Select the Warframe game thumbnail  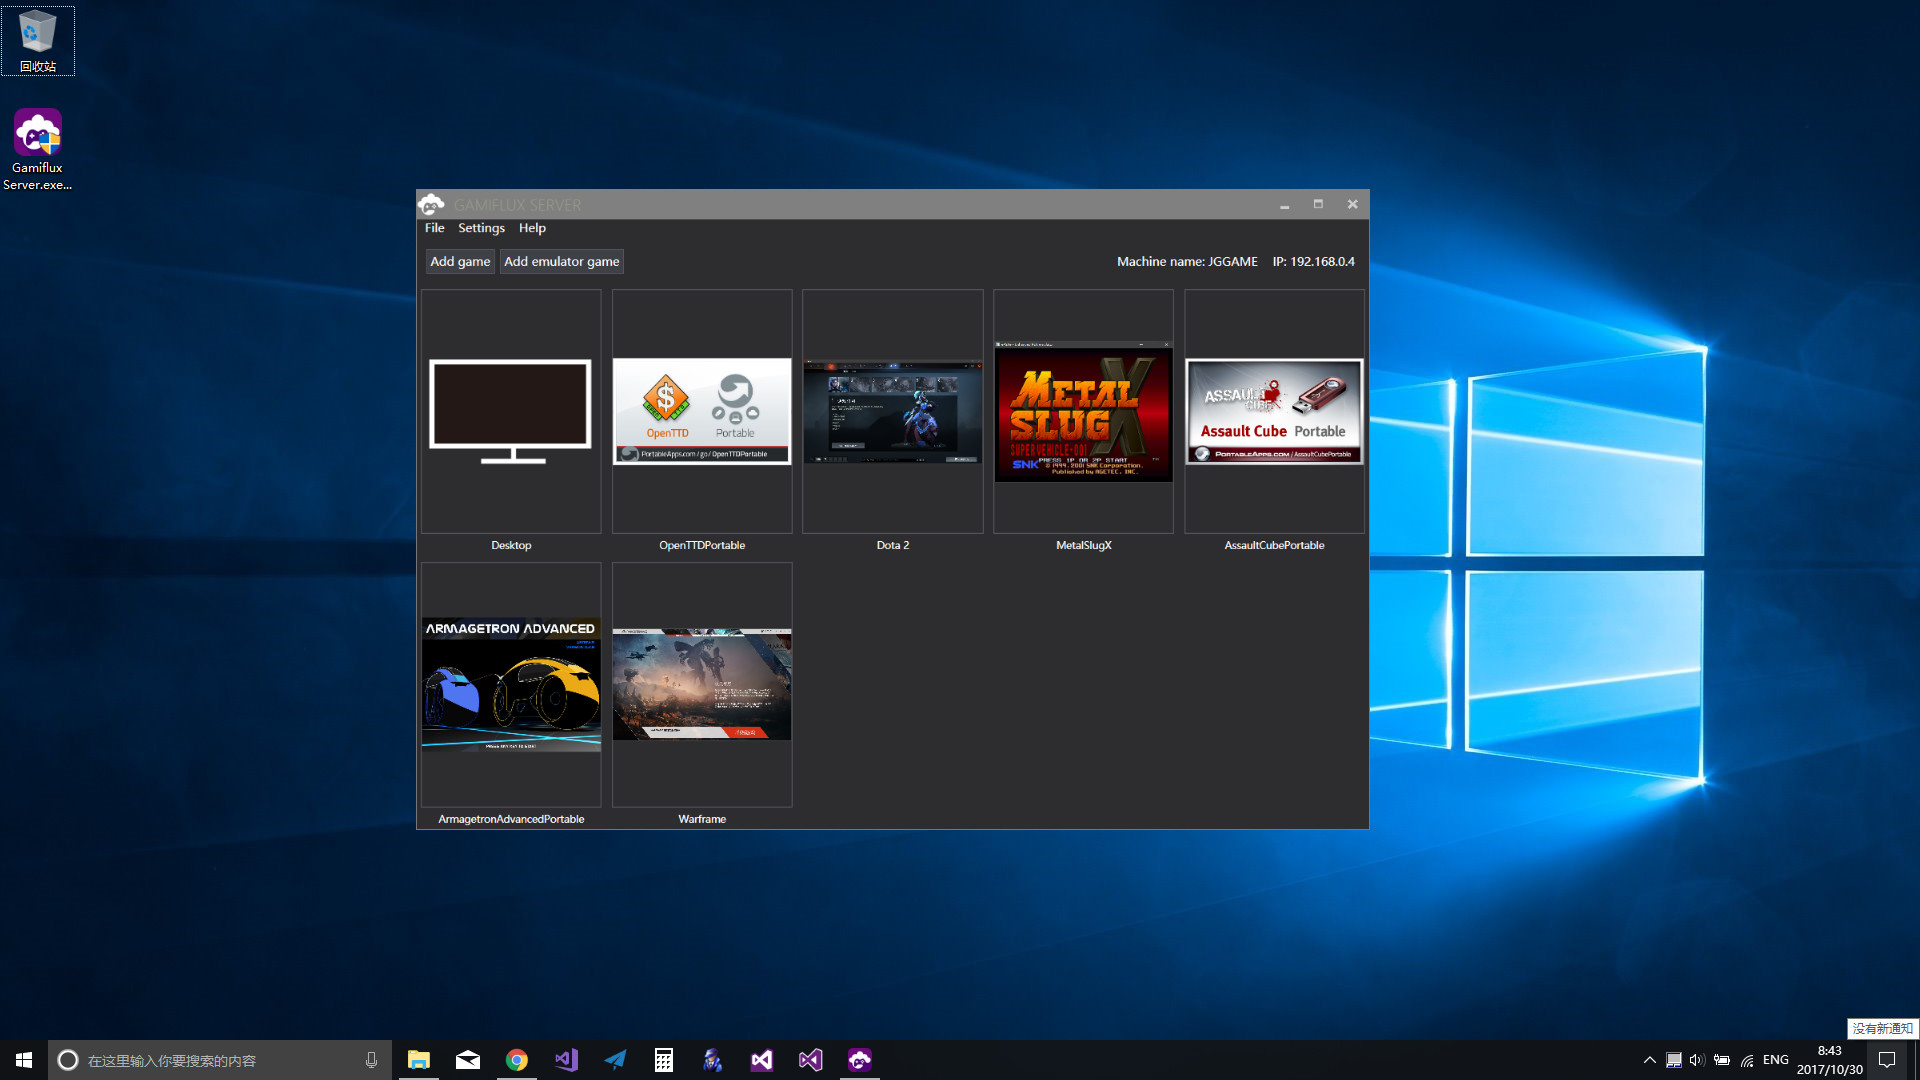pos(702,685)
